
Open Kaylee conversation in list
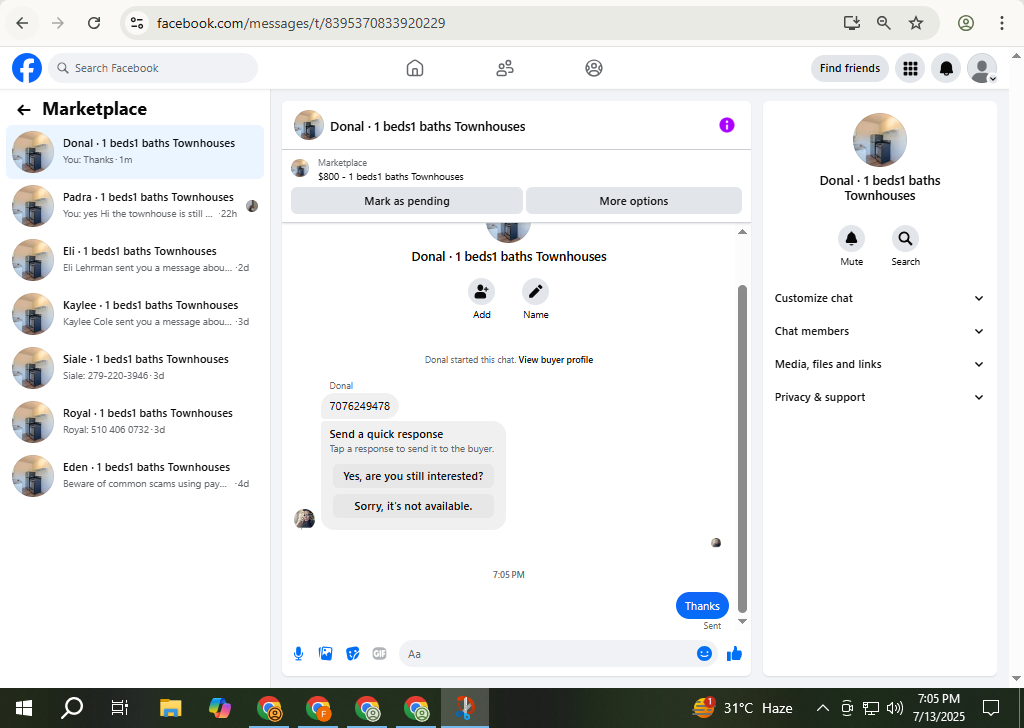pos(135,314)
